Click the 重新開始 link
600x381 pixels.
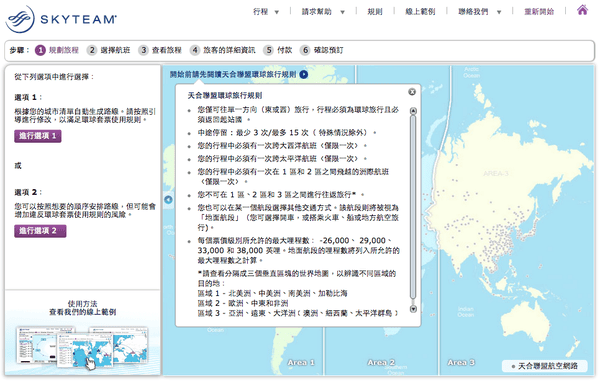tap(539, 12)
